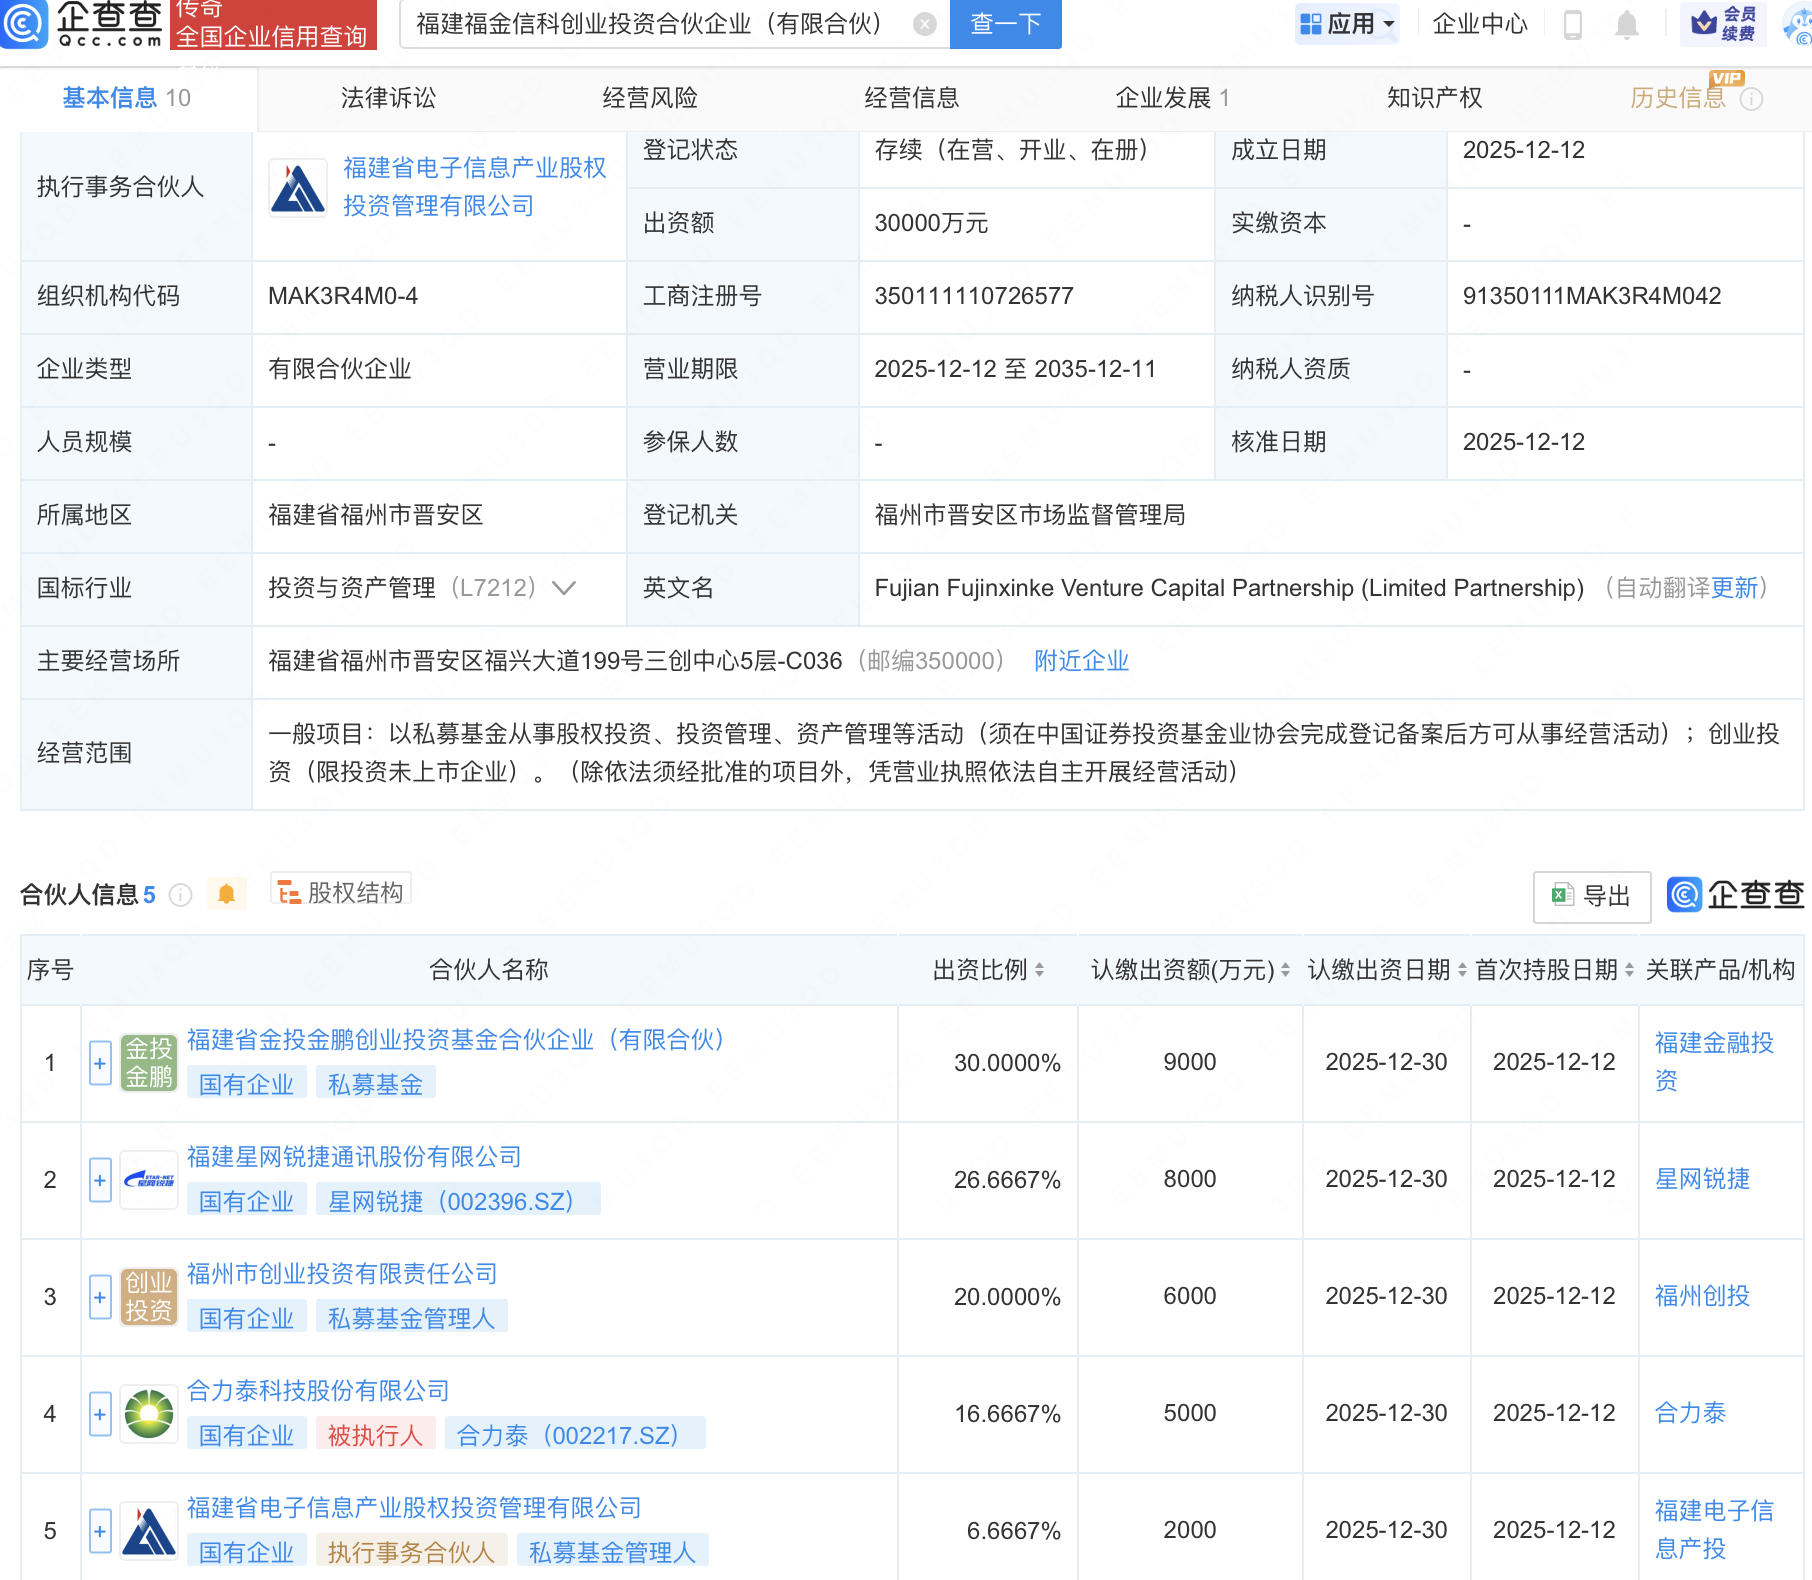Expand the plus sign on 合力泰科技 row

(x=100, y=1414)
